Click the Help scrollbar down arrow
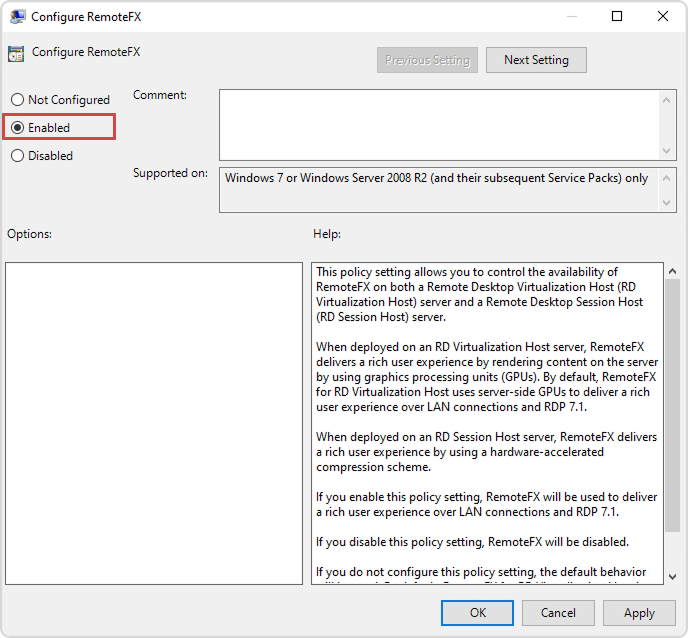The image size is (688, 638). point(672,577)
